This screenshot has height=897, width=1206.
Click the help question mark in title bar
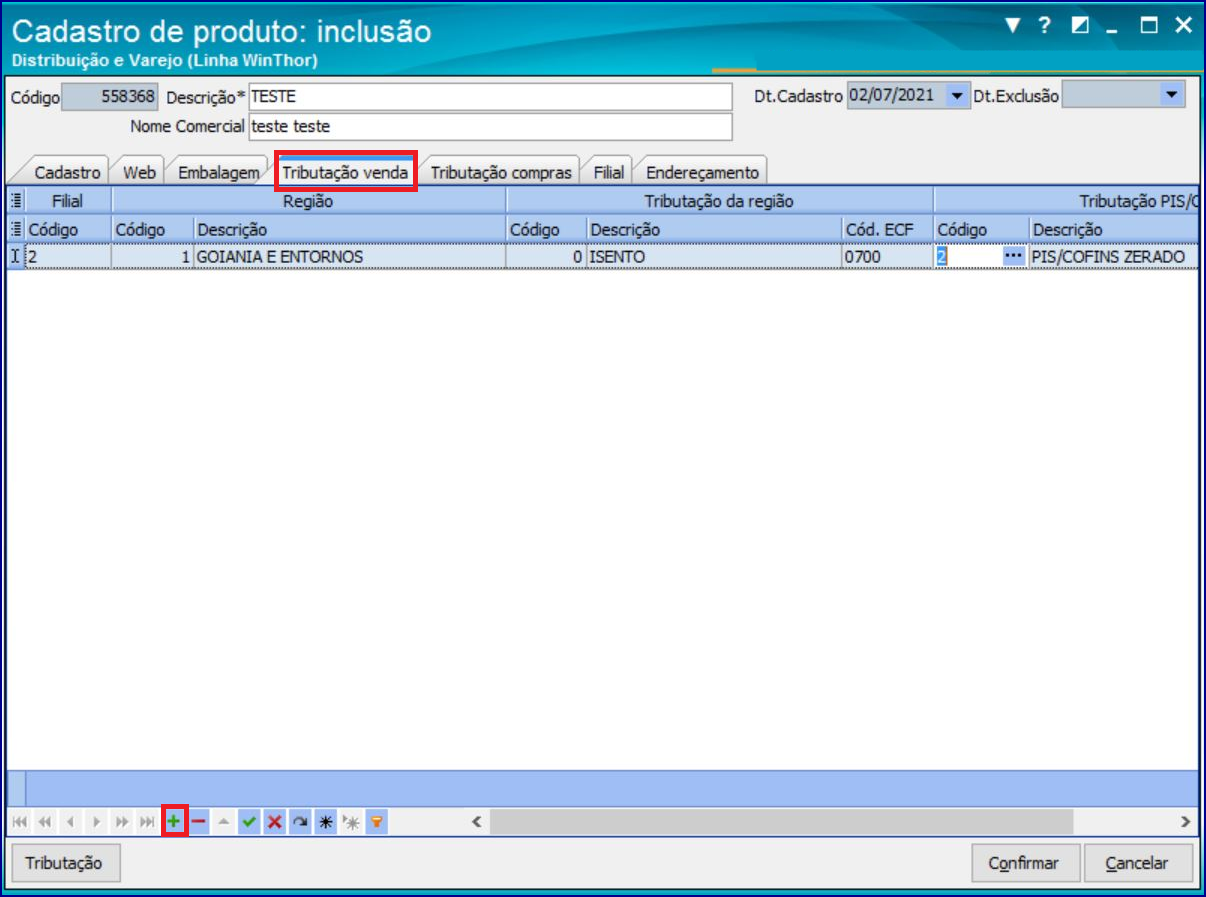(1045, 25)
